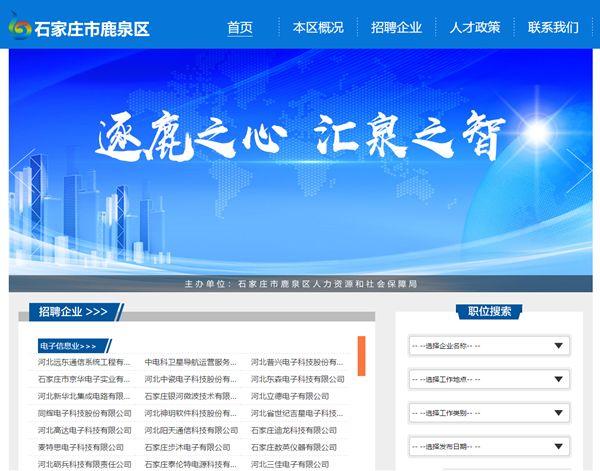Open company link 石家庄泰伦特电源科技有...
600x471 pixels.
(190, 464)
